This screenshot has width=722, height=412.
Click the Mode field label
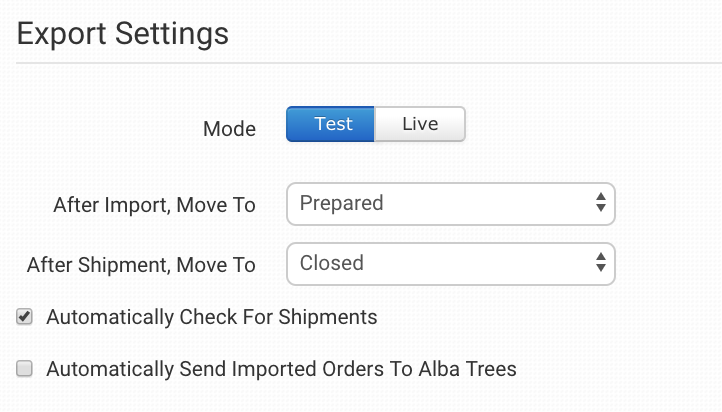click(229, 129)
